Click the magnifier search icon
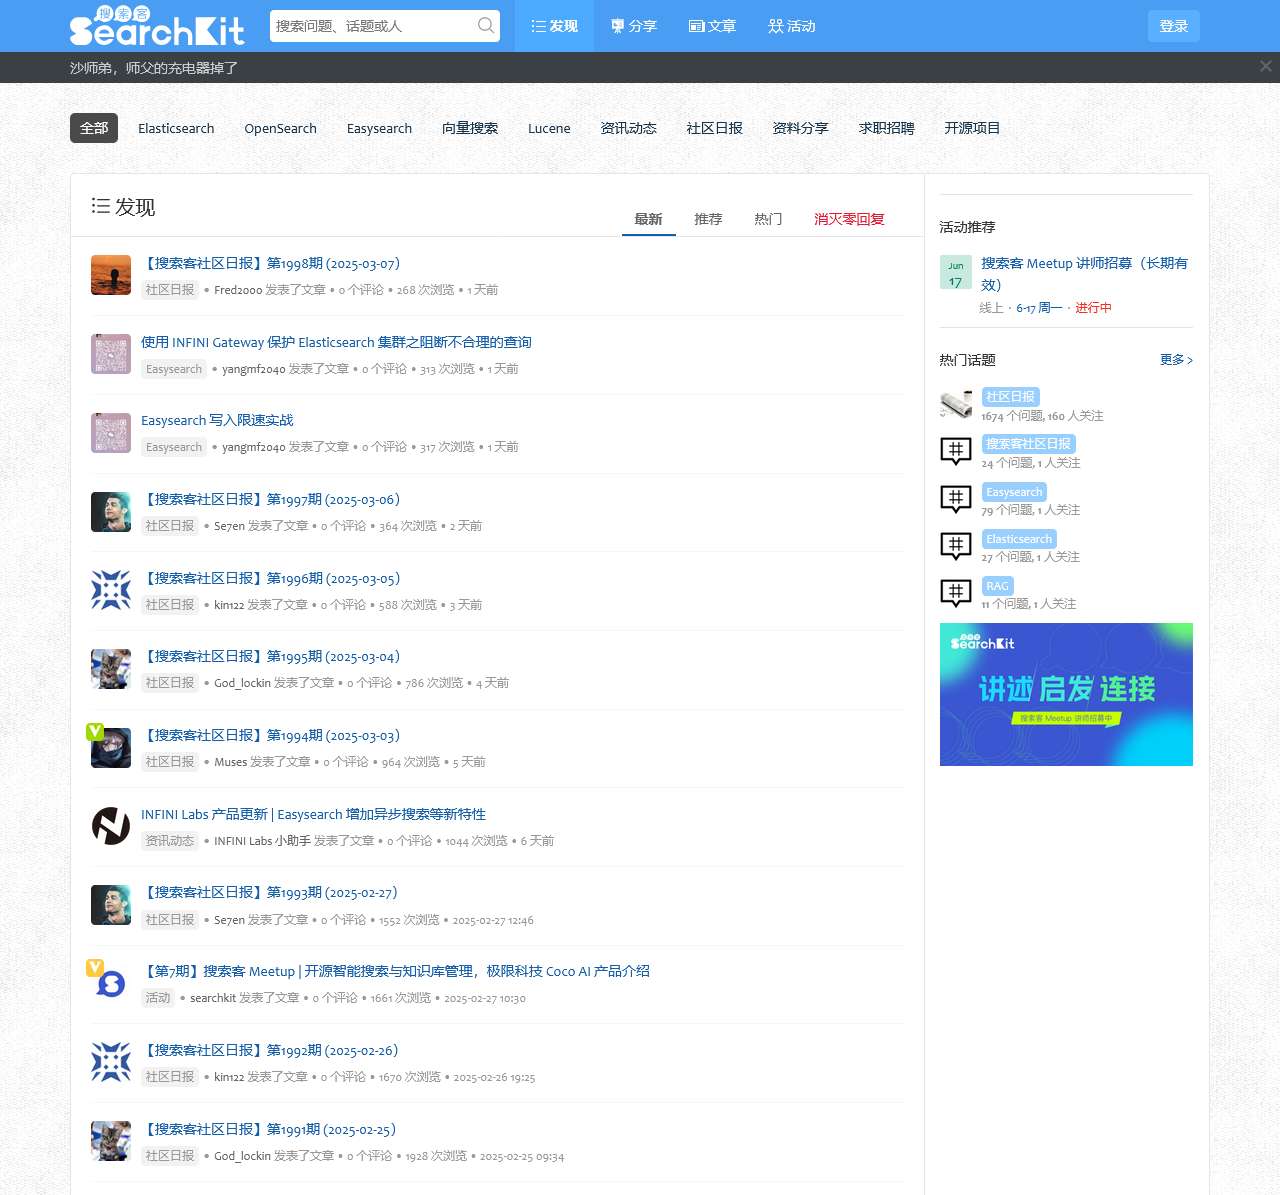Image resolution: width=1280 pixels, height=1195 pixels. click(486, 26)
